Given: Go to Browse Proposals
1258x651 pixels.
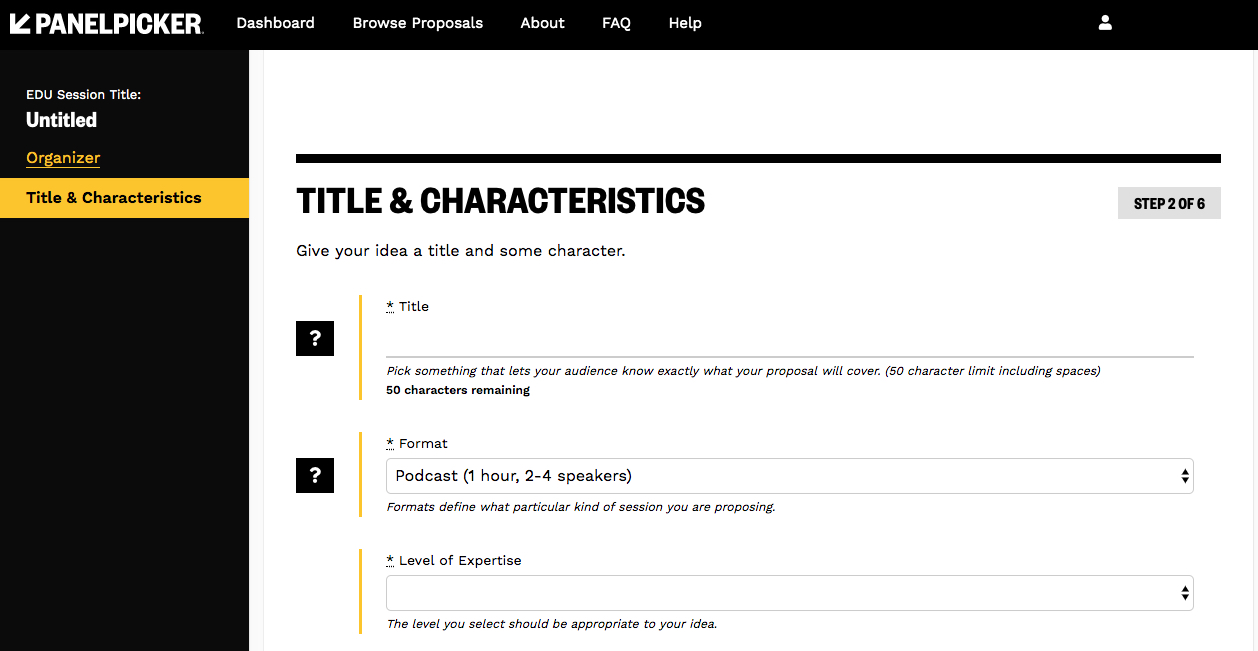Looking at the screenshot, I should pos(418,23).
